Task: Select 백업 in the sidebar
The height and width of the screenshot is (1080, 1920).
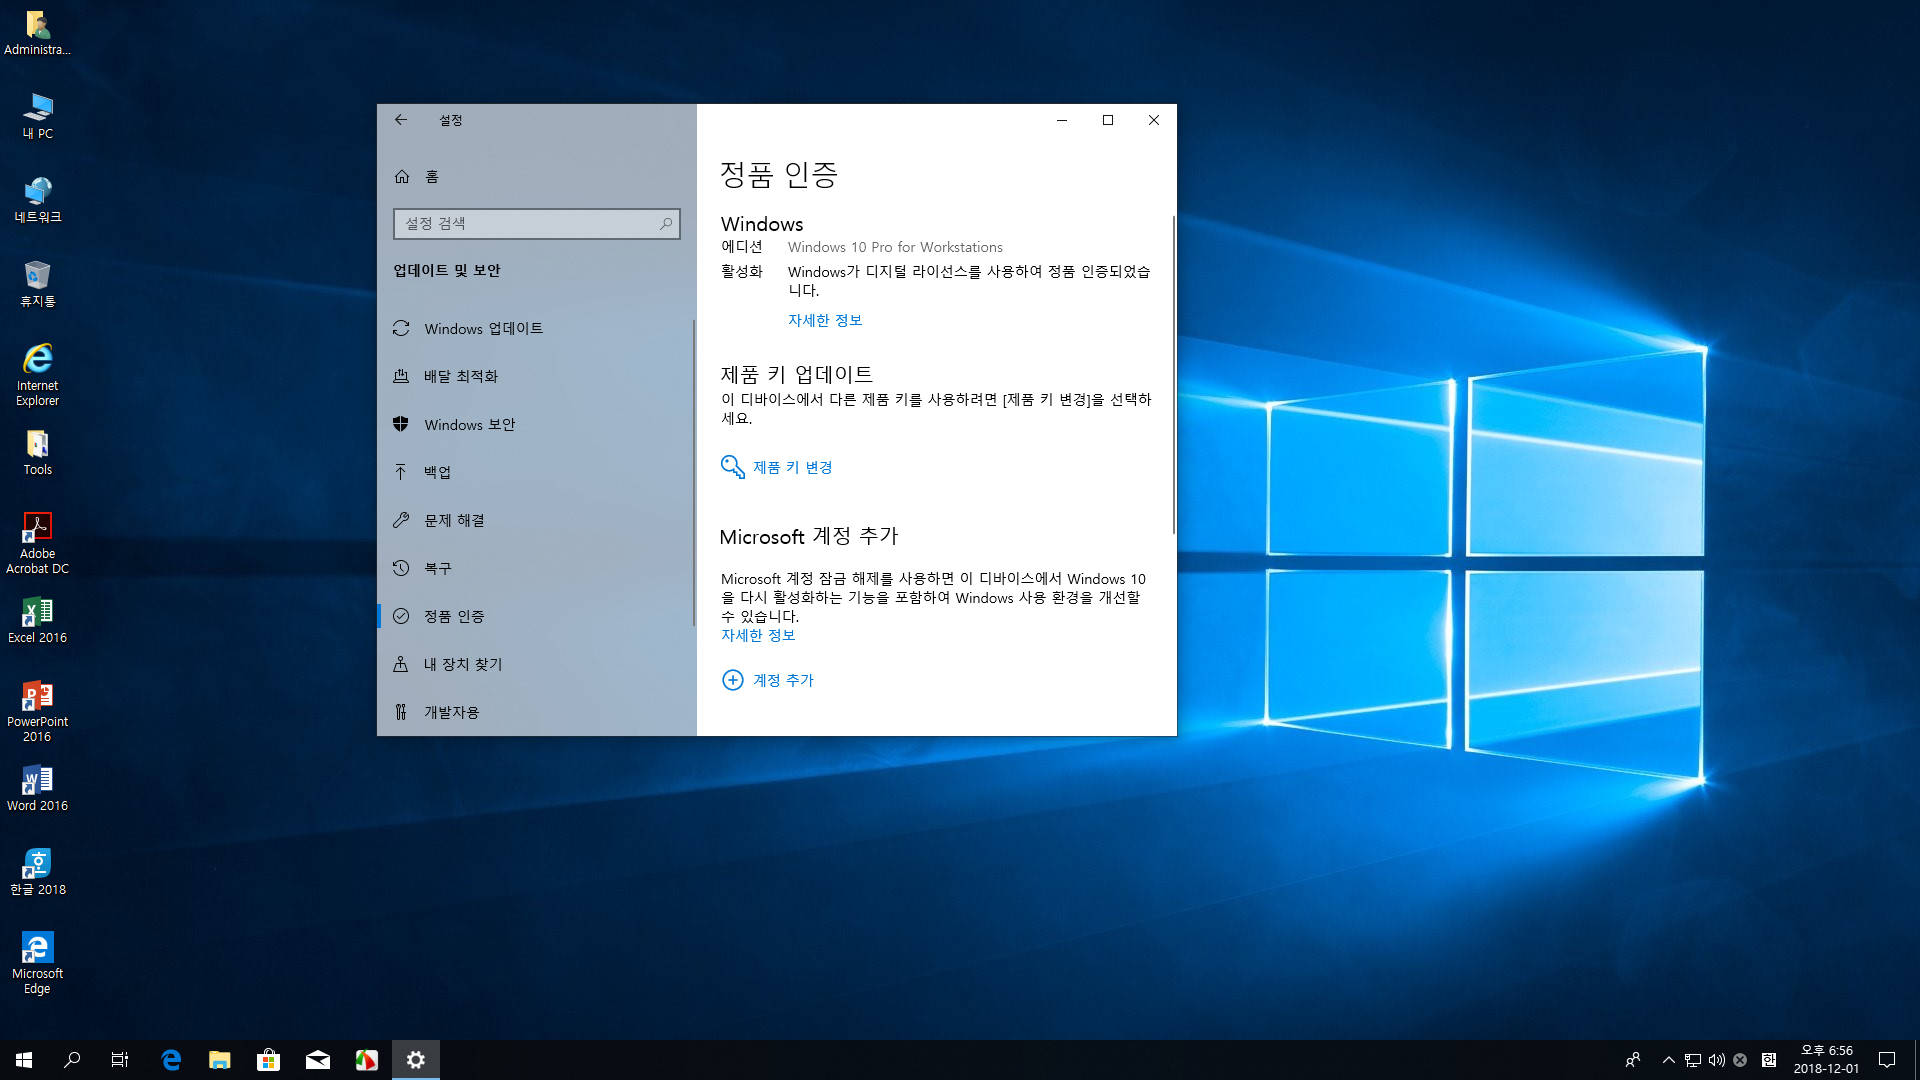Action: (536, 472)
